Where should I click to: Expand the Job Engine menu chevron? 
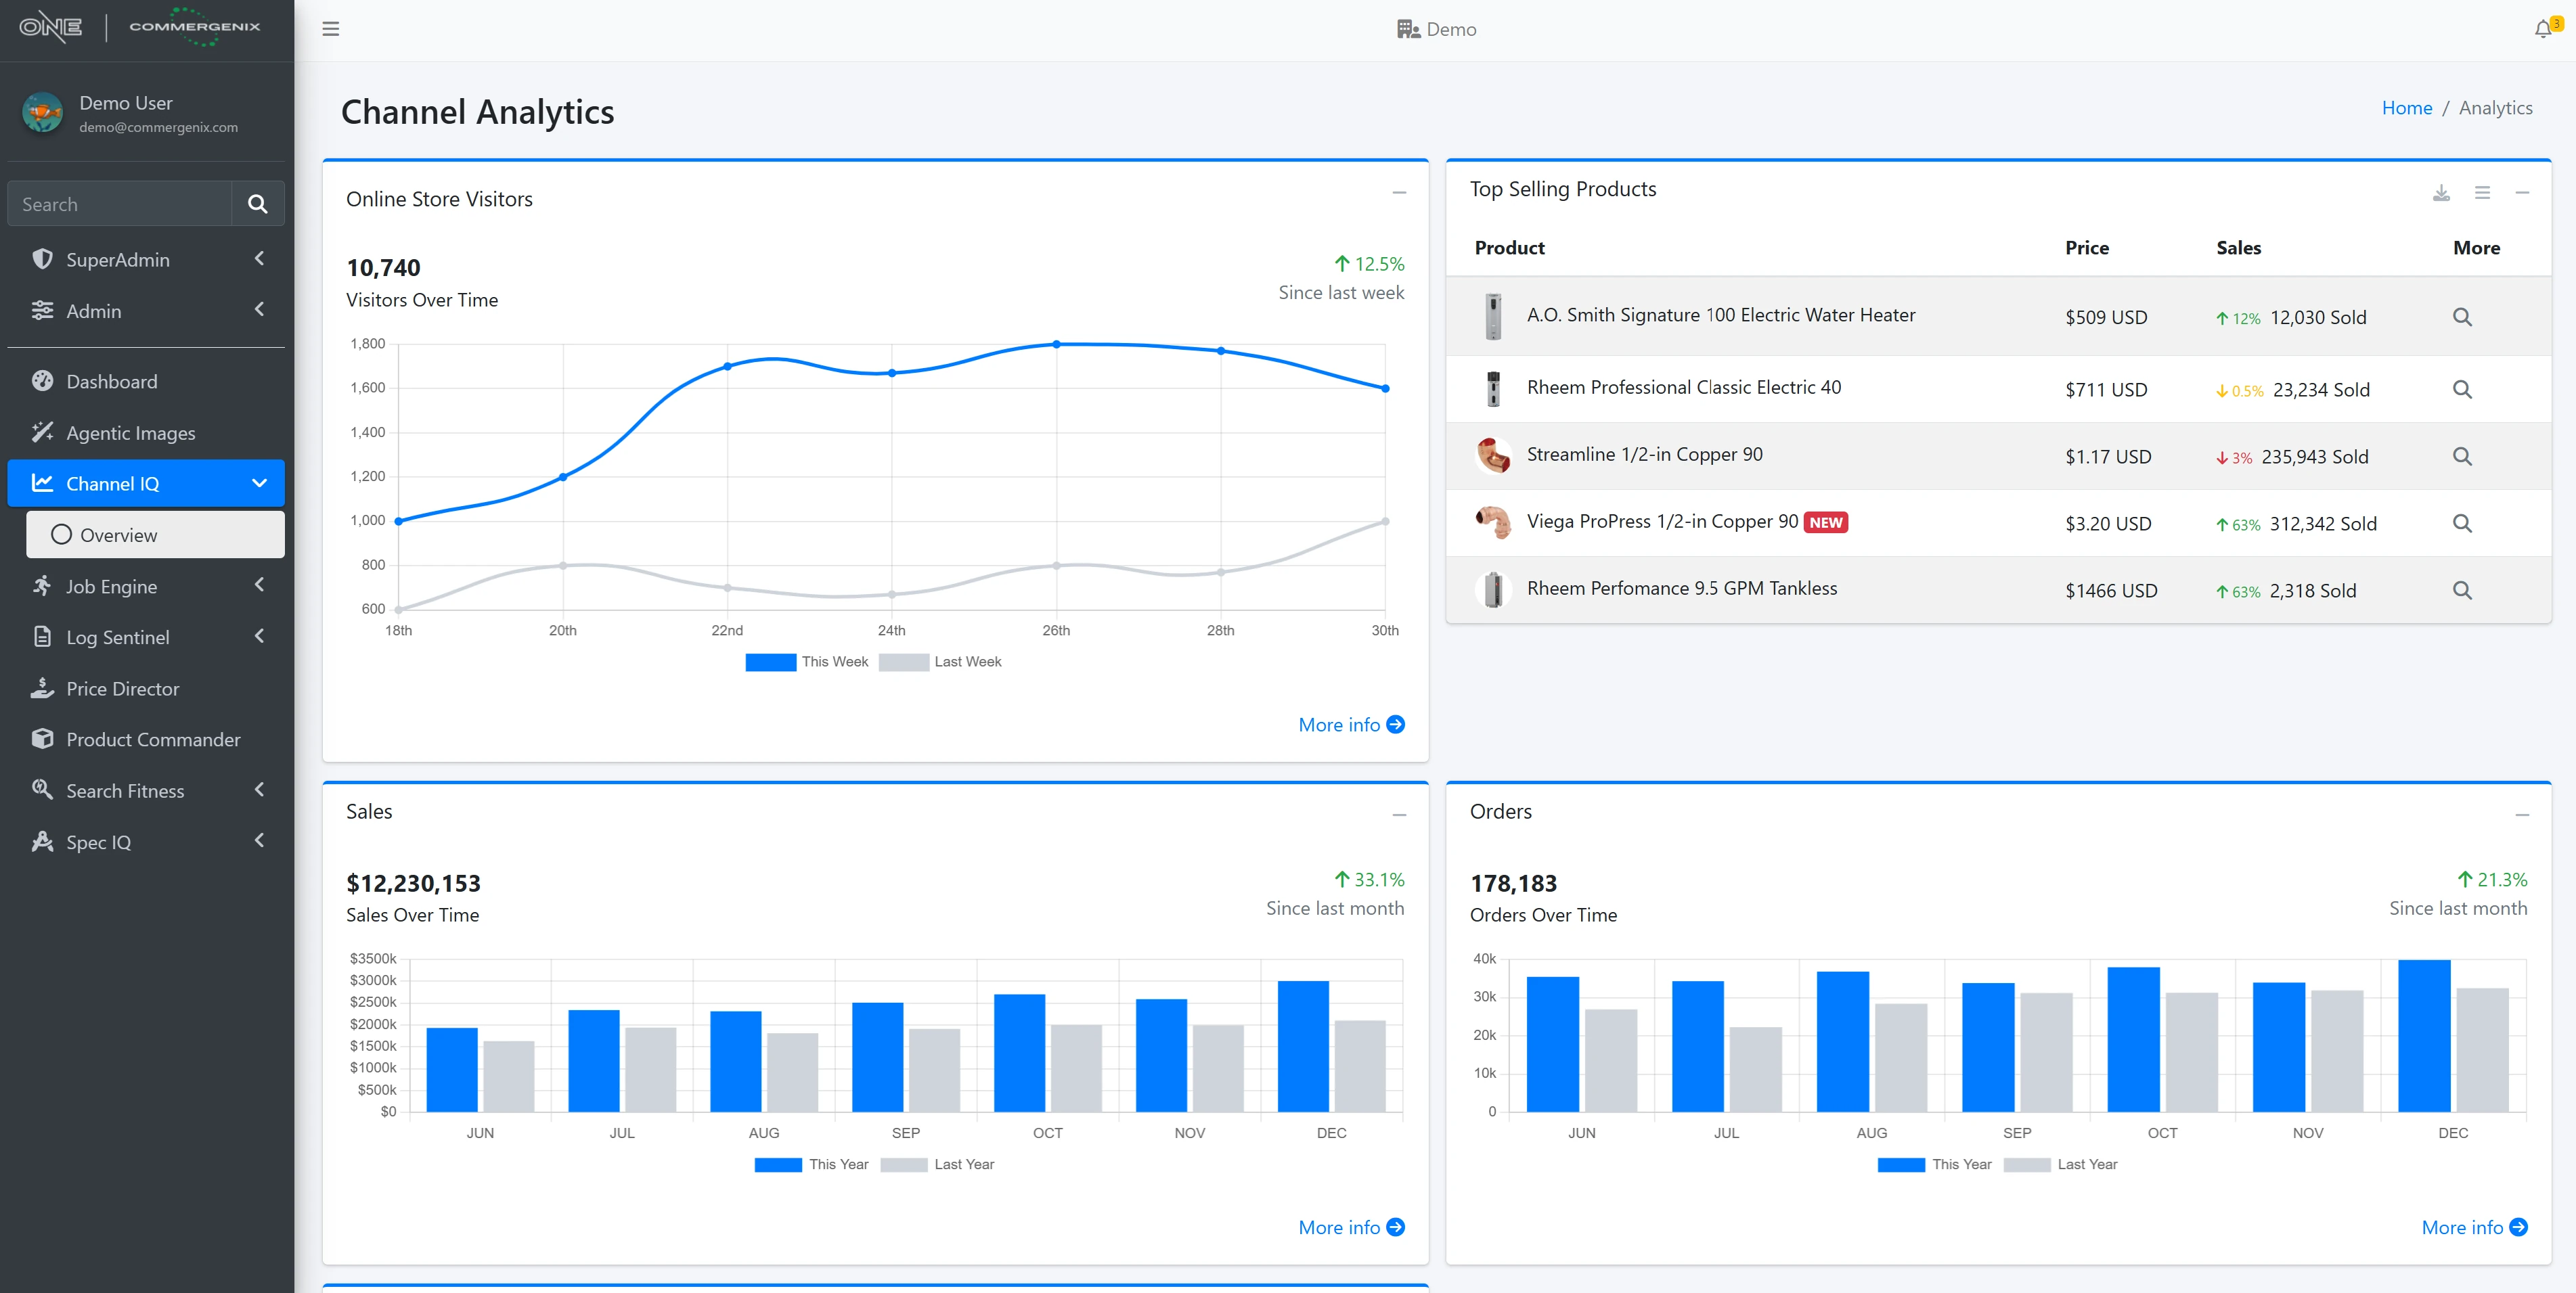(x=259, y=585)
